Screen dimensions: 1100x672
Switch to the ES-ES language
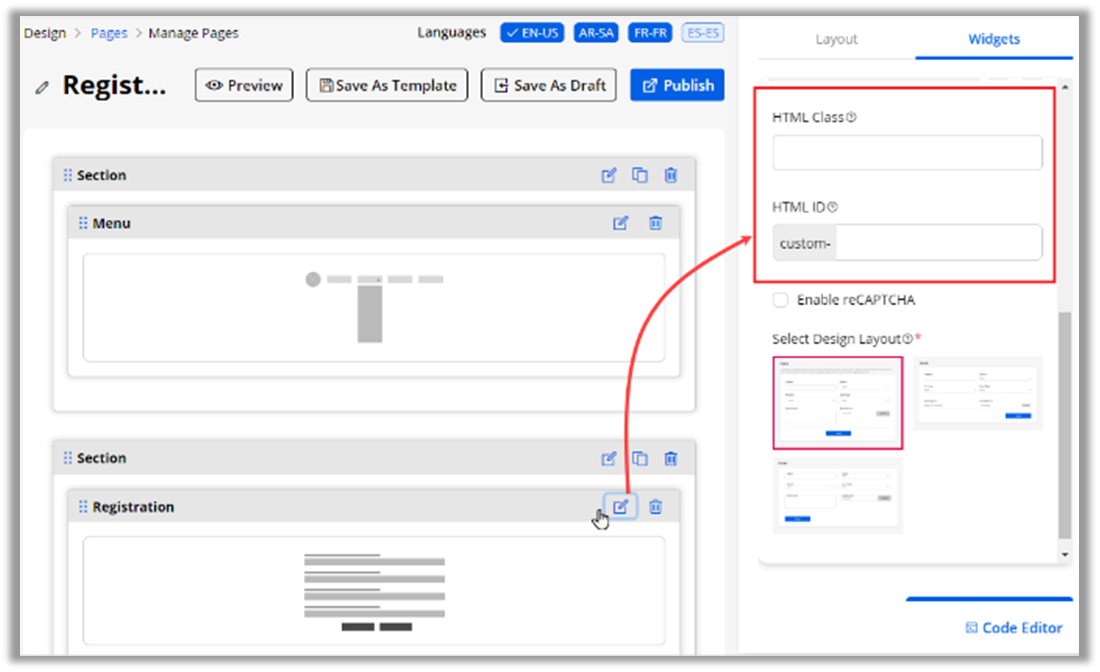pos(703,33)
